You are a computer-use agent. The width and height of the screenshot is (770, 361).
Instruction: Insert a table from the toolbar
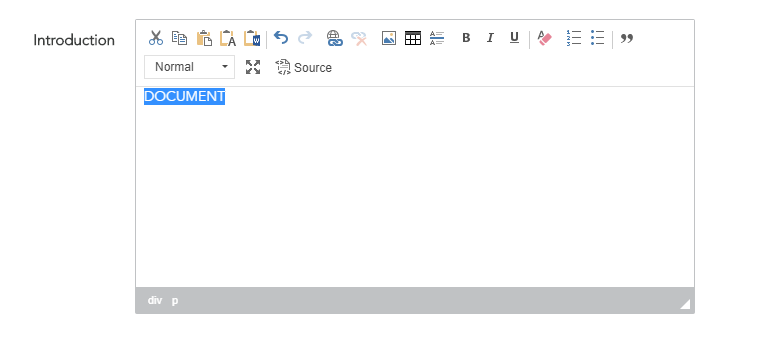(x=413, y=38)
